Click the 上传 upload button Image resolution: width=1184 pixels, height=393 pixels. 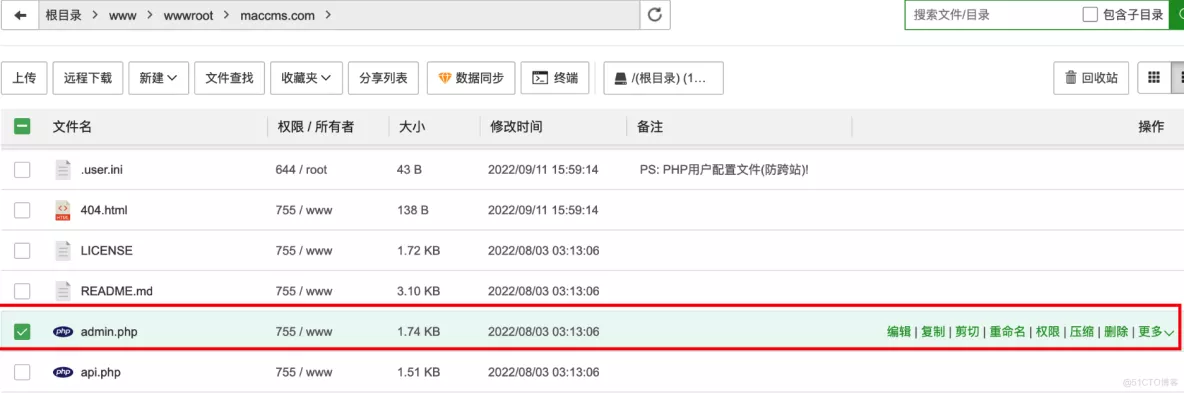[24, 78]
